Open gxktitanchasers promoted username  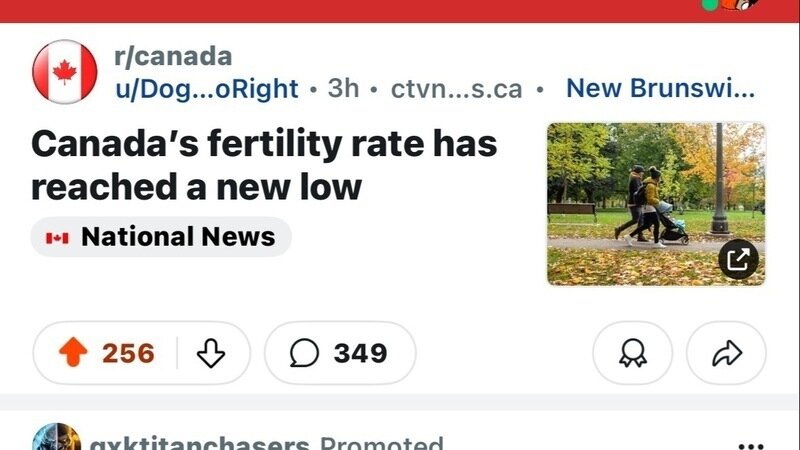click(x=199, y=443)
